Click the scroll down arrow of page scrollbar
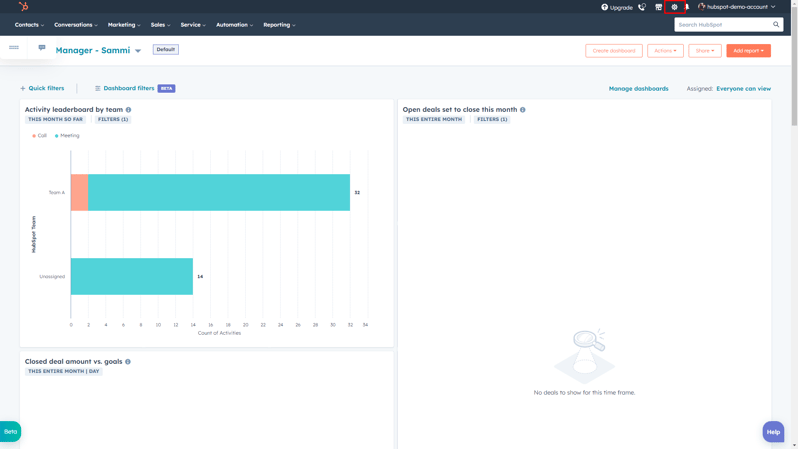 click(794, 445)
